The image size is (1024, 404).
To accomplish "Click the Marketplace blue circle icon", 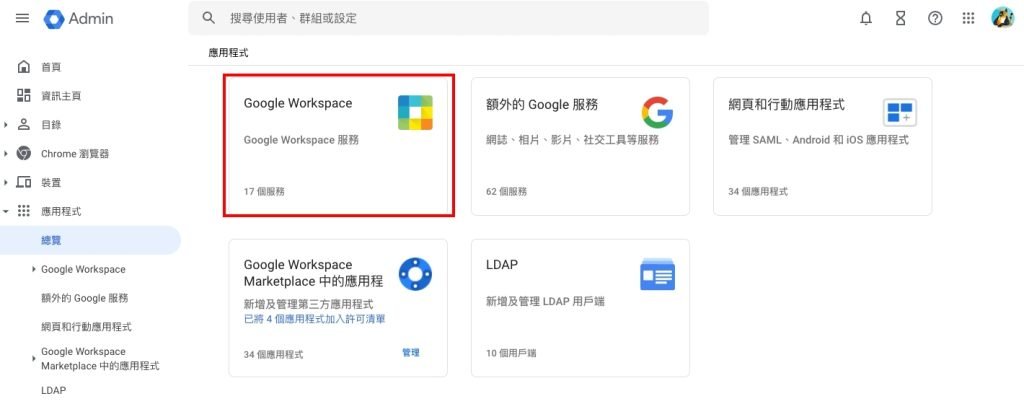I will coord(415,273).
